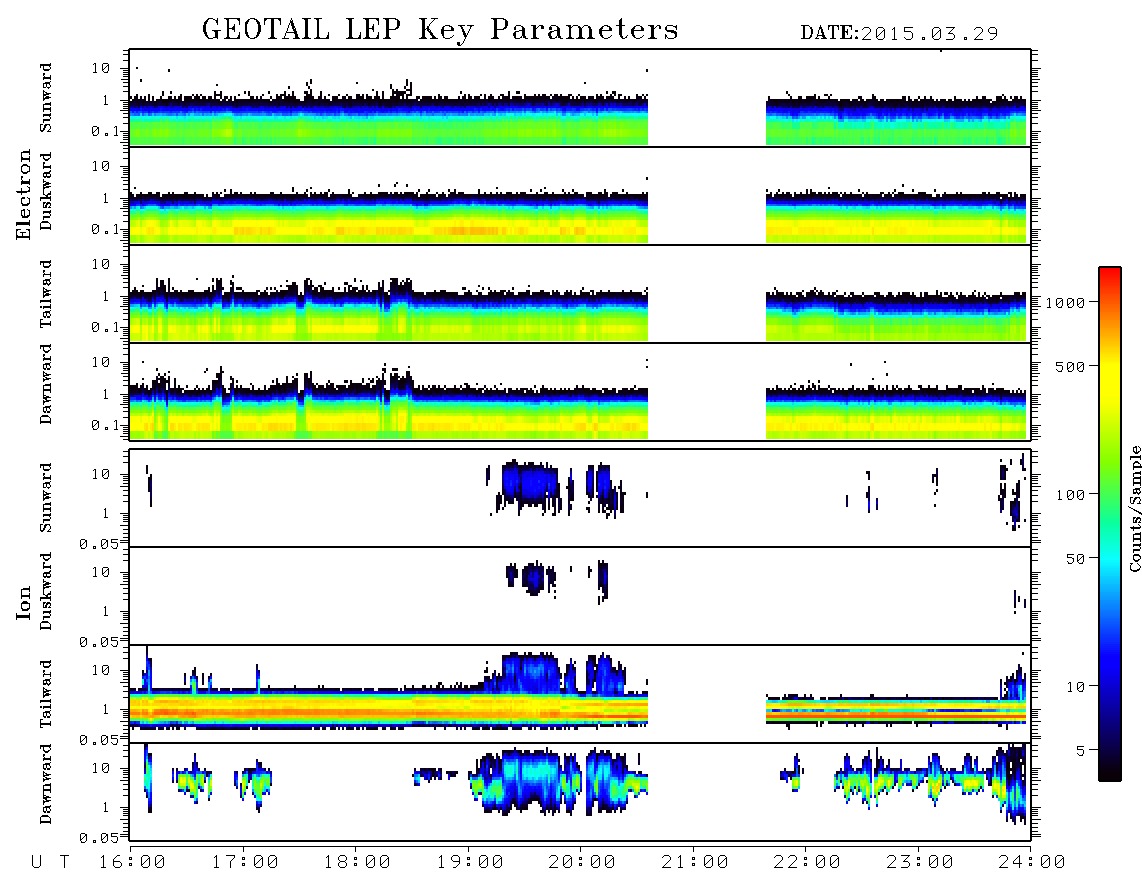Select the Electron Tailward axis label
Viewport: 1142px width, 880px height.
click(46, 294)
